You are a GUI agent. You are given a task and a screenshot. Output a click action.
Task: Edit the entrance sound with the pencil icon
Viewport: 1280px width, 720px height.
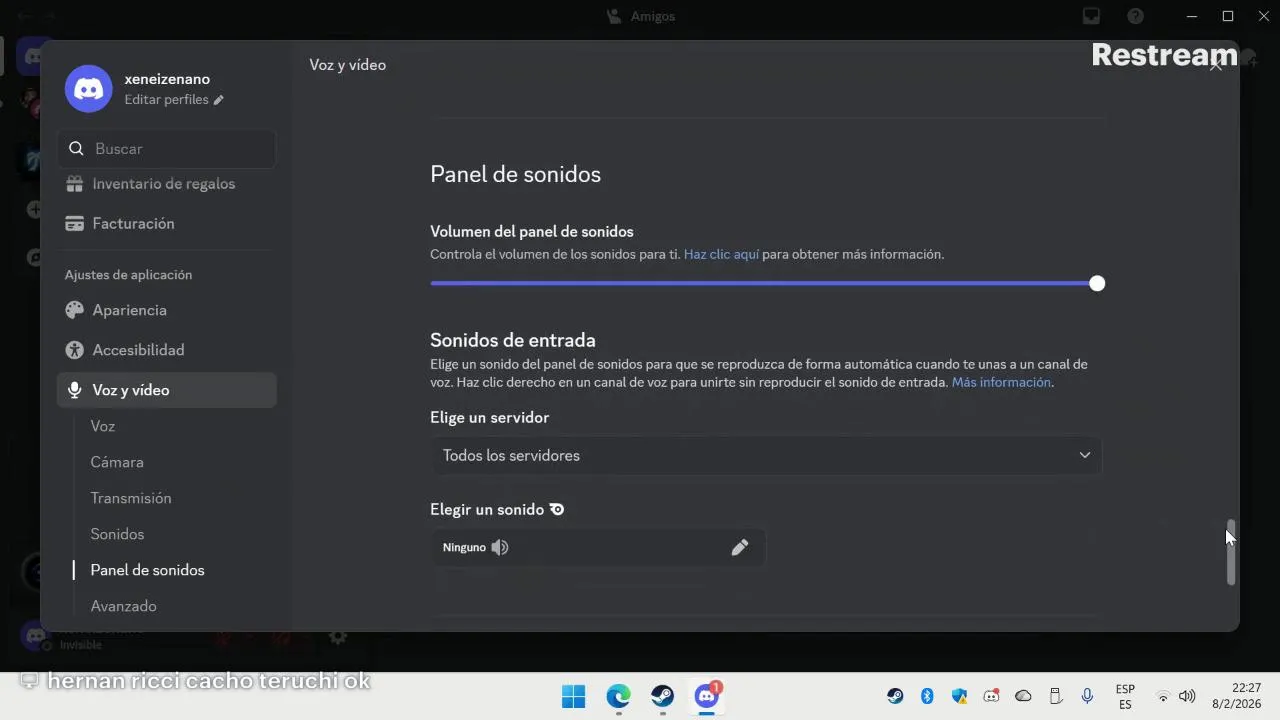pos(740,547)
